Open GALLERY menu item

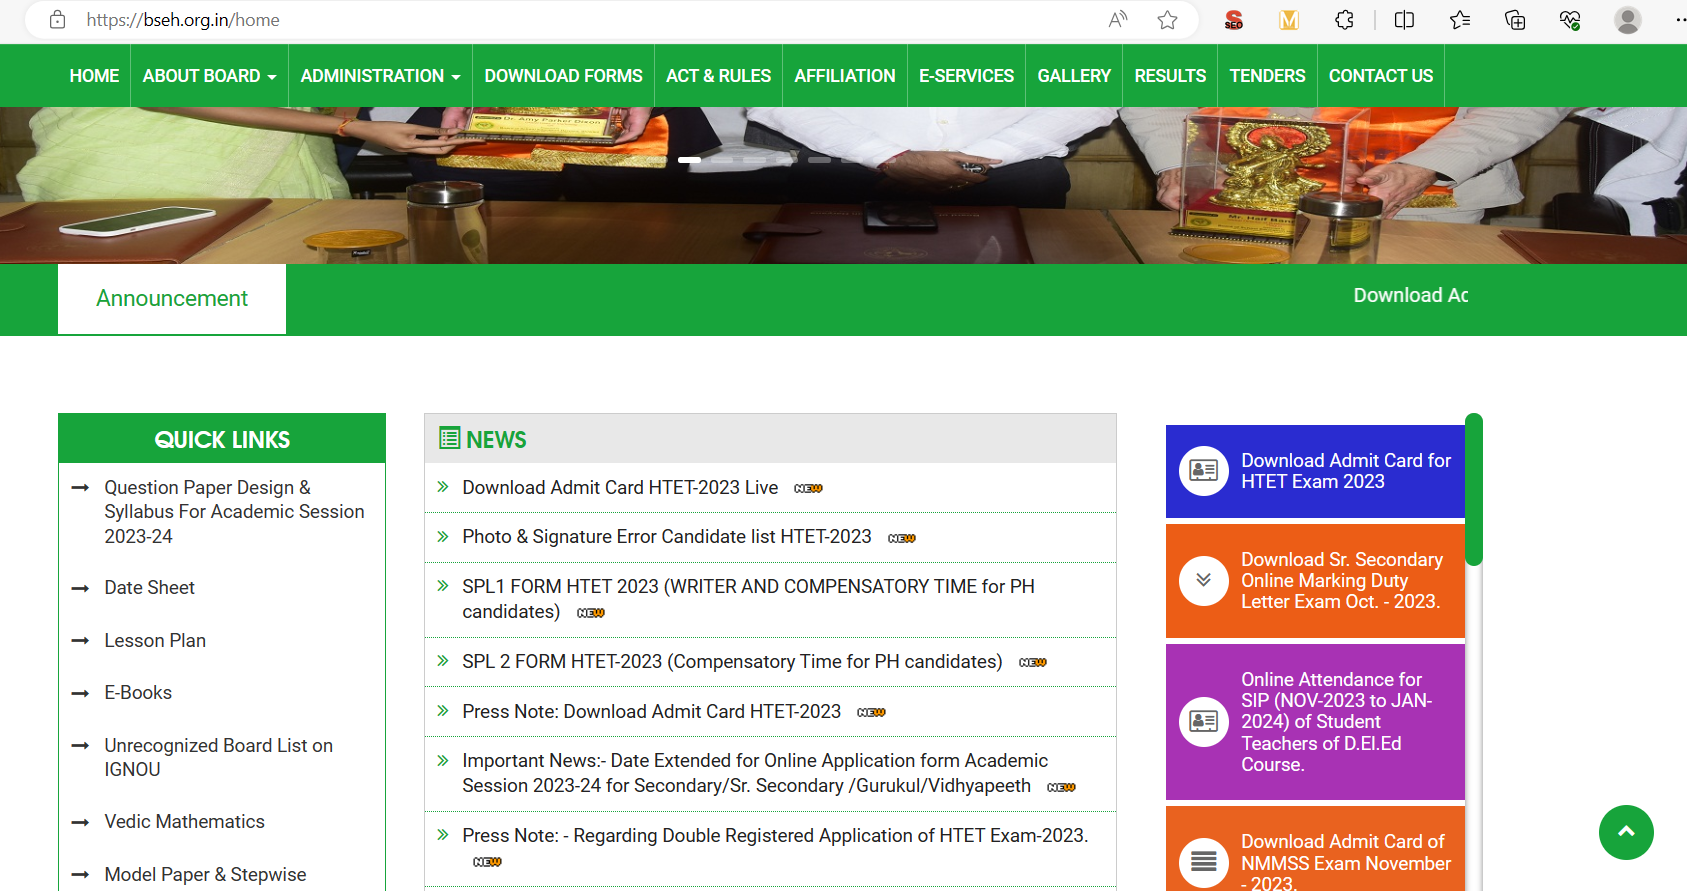coord(1074,76)
